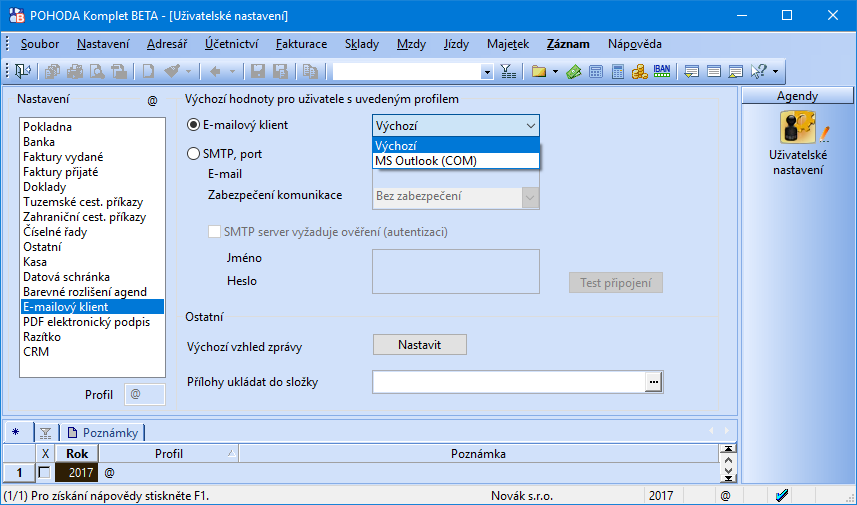Click the back arrow toolbar icon
857x505 pixels.
[x=215, y=71]
